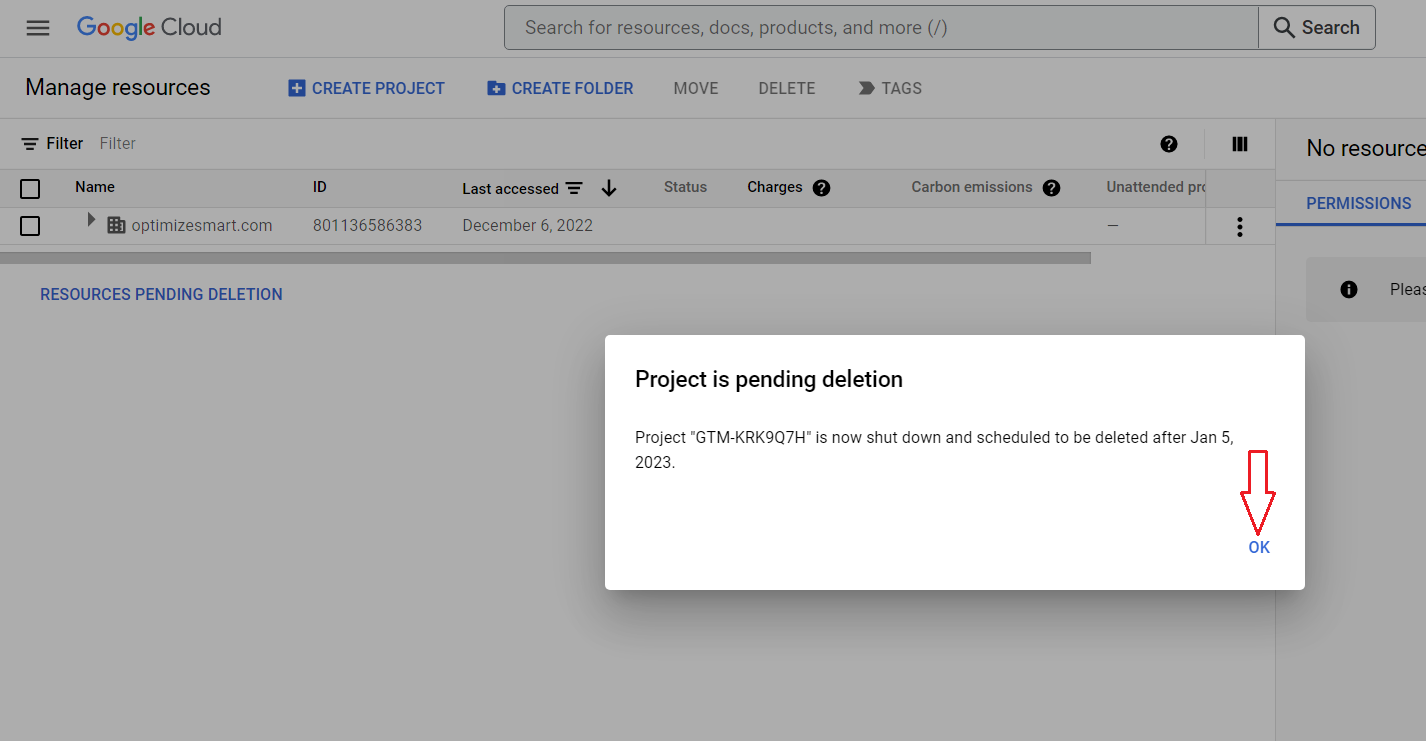This screenshot has width=1426, height=741.
Task: Sort by the ID column header
Action: tap(320, 187)
